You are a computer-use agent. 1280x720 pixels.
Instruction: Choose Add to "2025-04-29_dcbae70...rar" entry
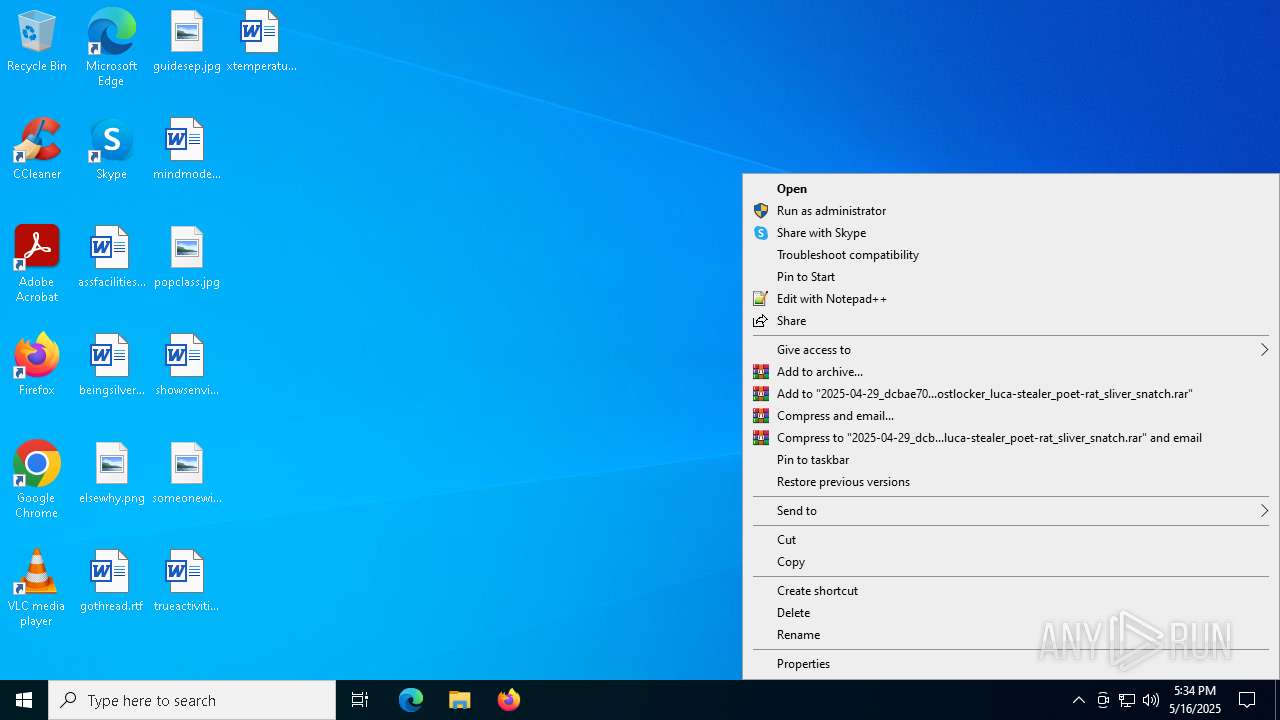[x=1011, y=394]
